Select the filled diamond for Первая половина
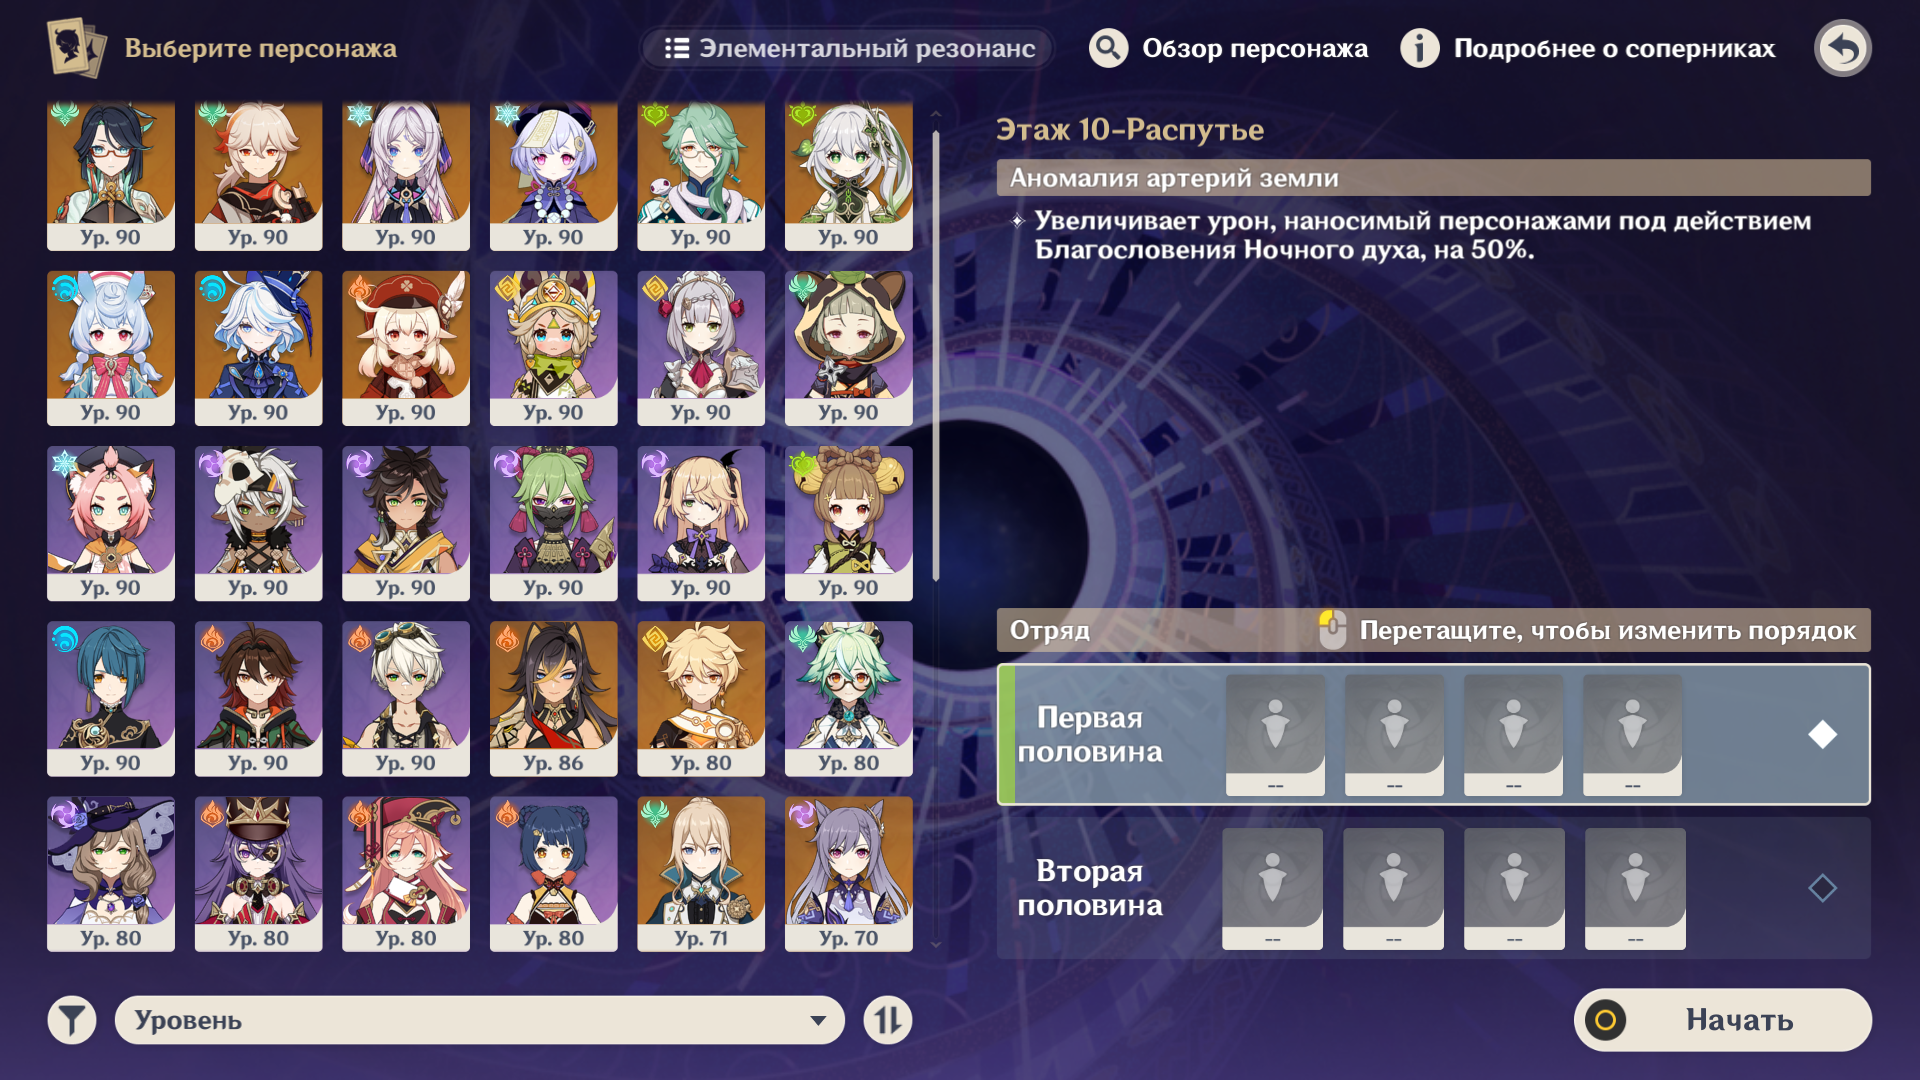This screenshot has width=1920, height=1080. tap(1822, 734)
